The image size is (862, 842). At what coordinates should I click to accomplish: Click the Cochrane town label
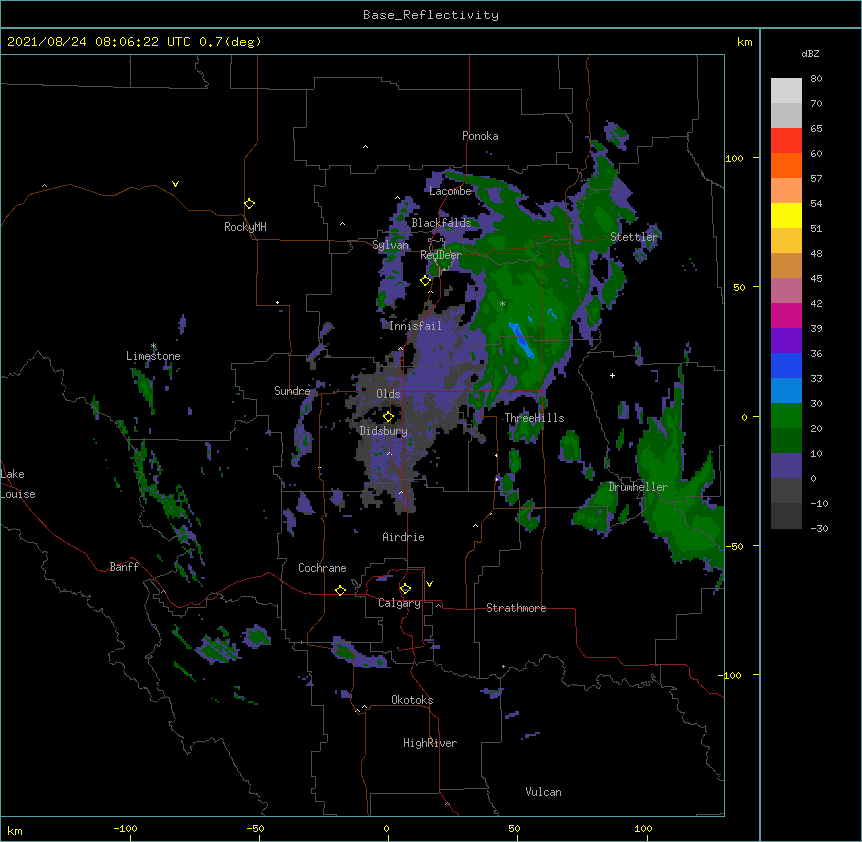(322, 568)
